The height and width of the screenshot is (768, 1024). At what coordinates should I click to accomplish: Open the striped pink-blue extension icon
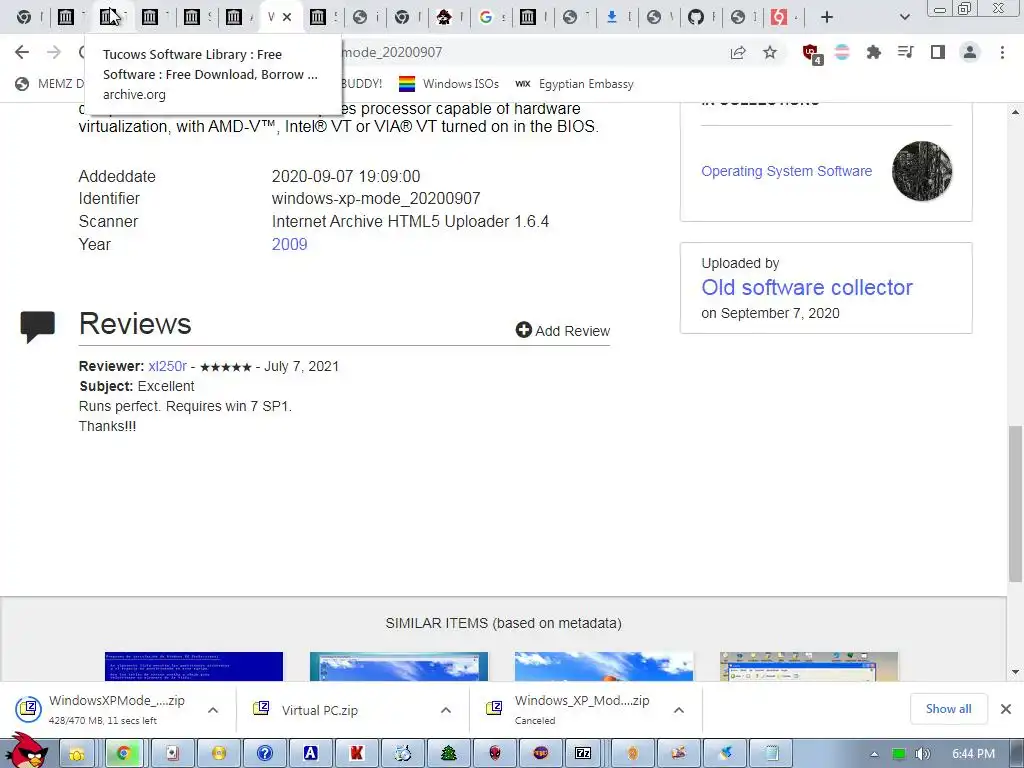pos(842,52)
